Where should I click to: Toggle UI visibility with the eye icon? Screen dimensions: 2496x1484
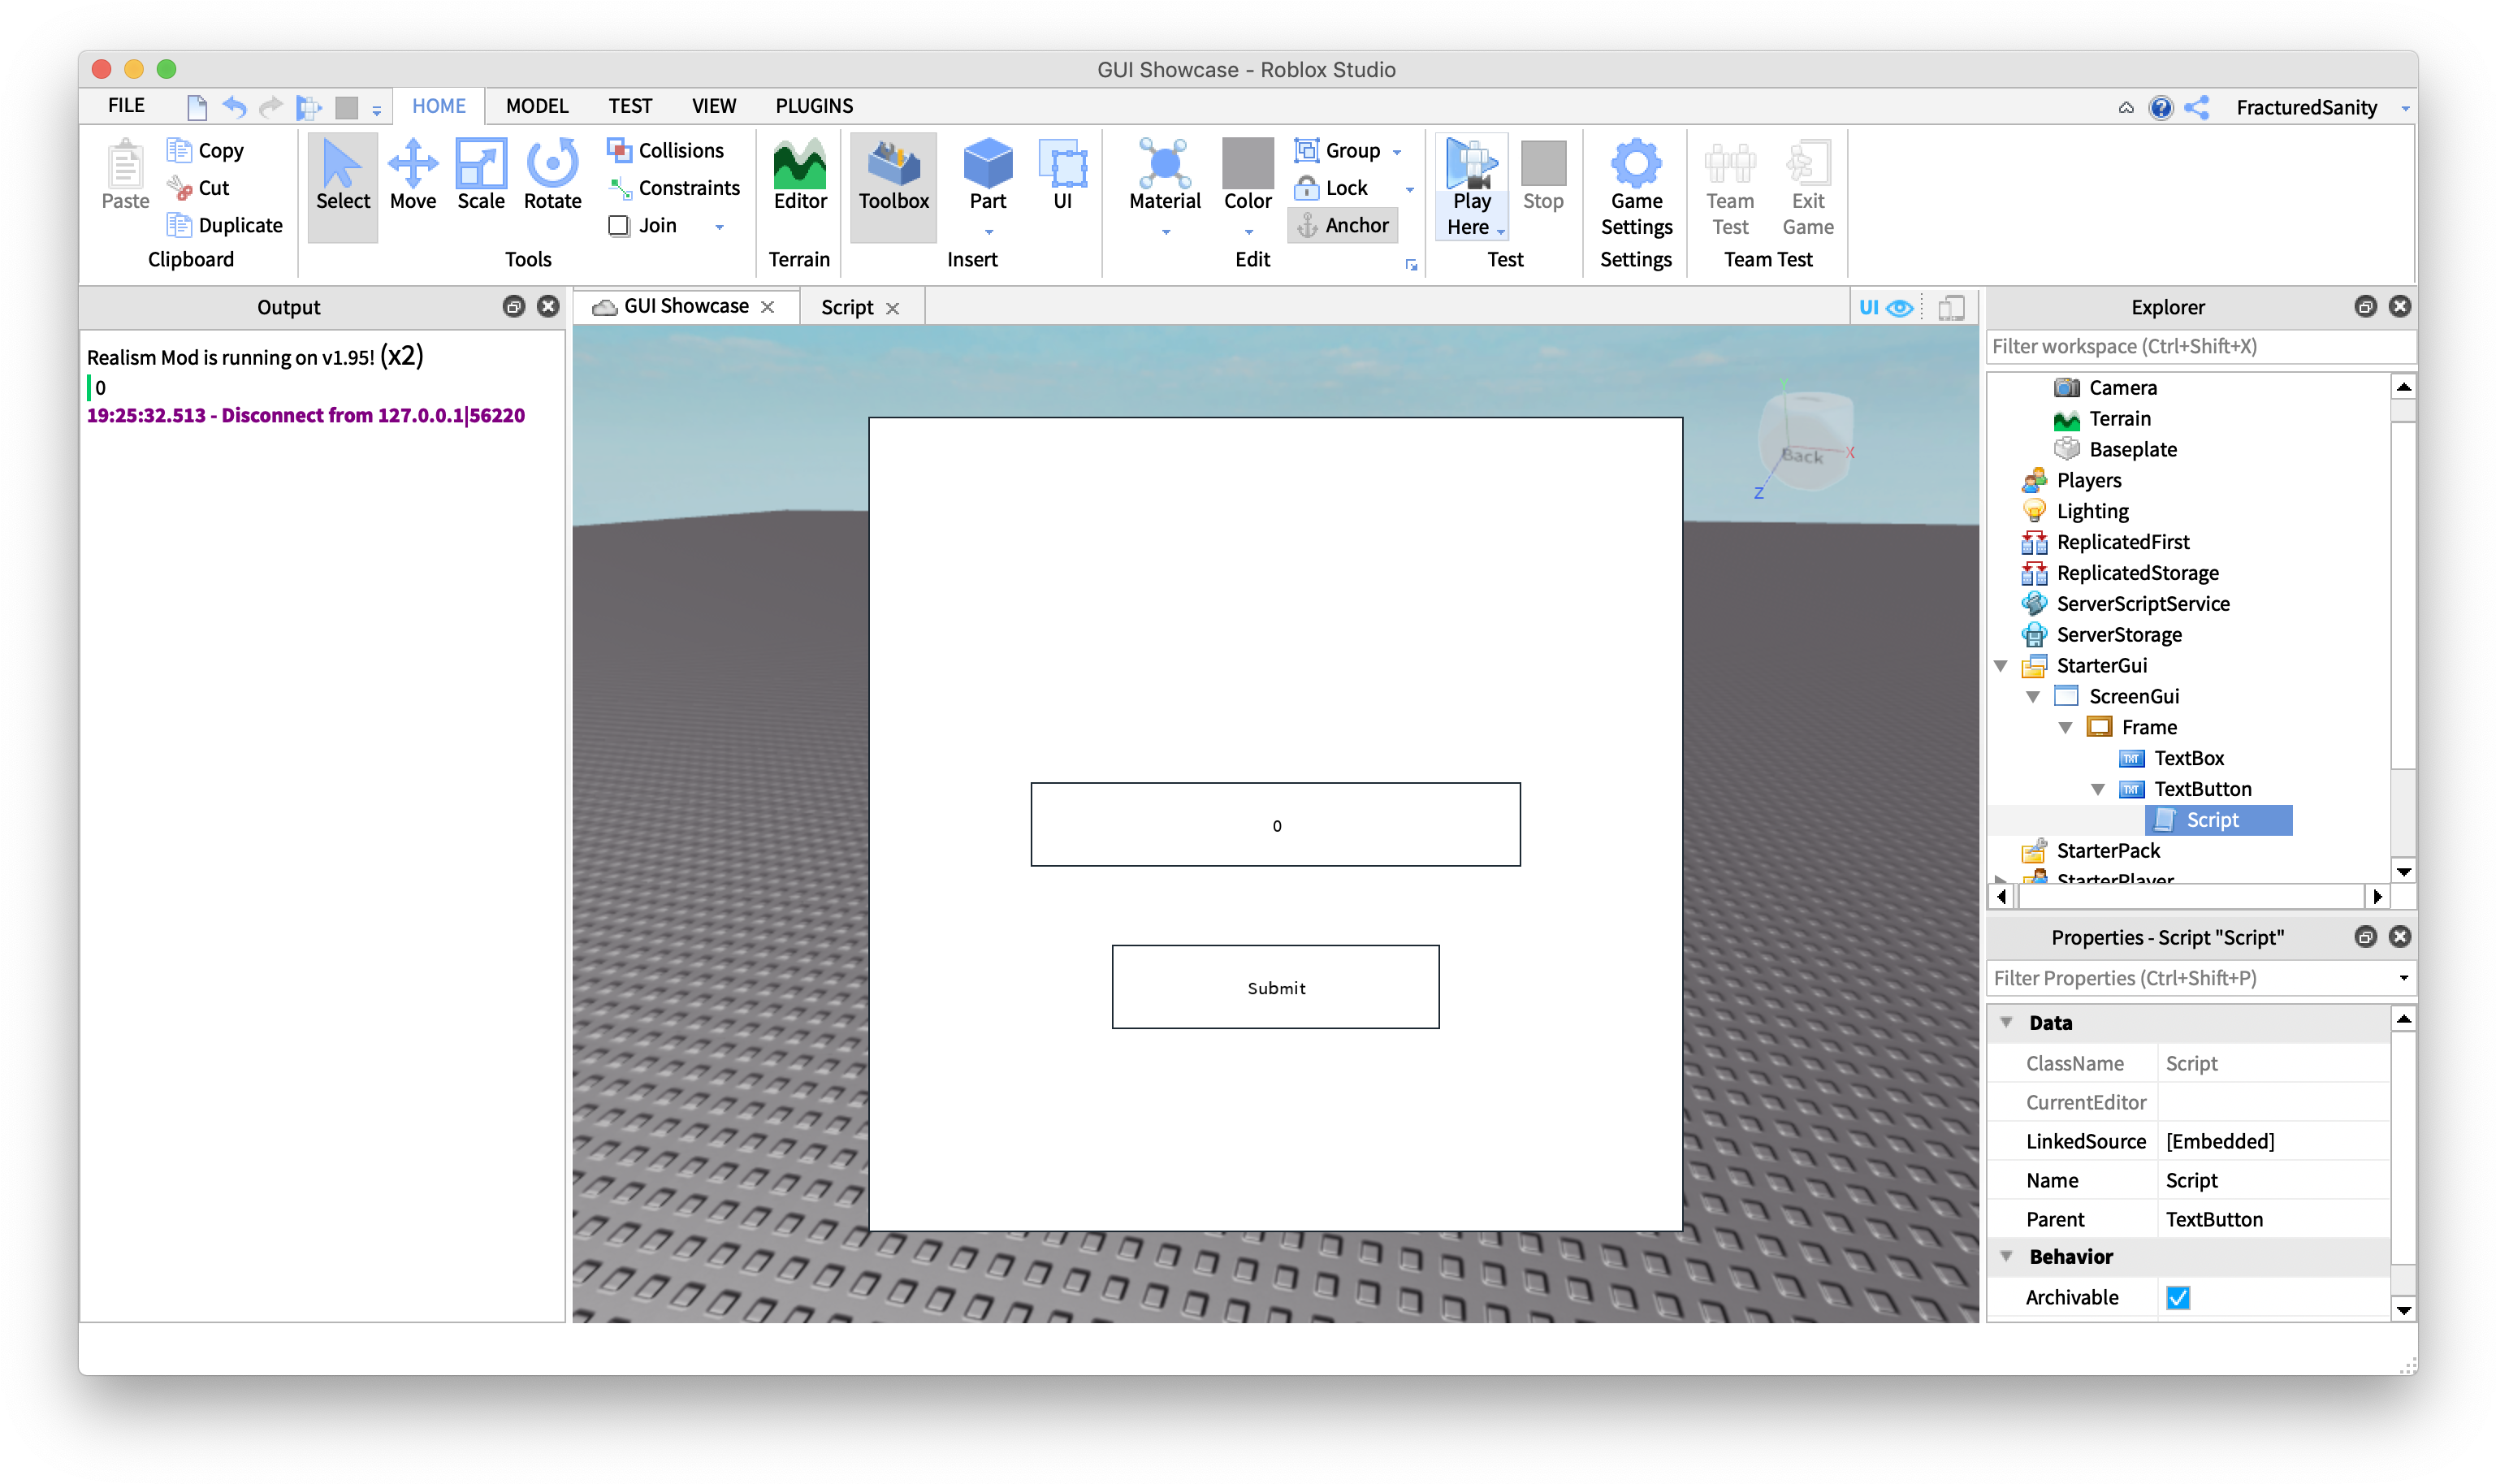click(1899, 307)
